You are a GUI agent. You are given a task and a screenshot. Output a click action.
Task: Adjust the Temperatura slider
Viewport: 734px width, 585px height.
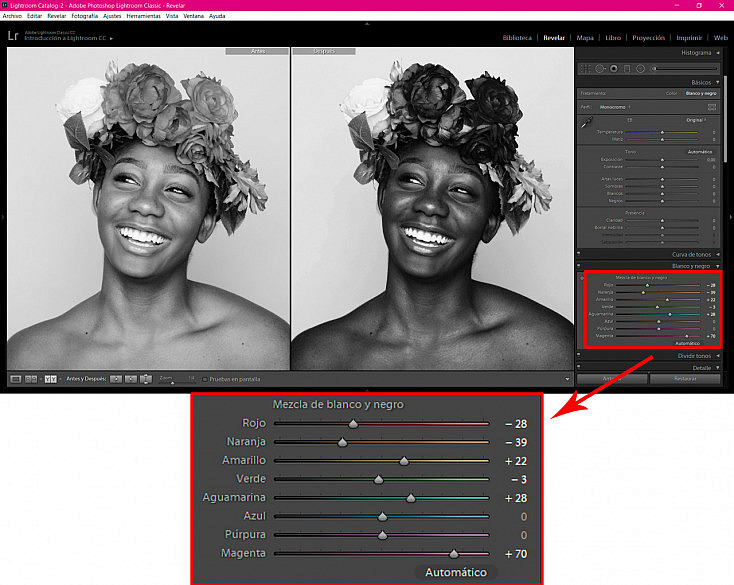[662, 132]
